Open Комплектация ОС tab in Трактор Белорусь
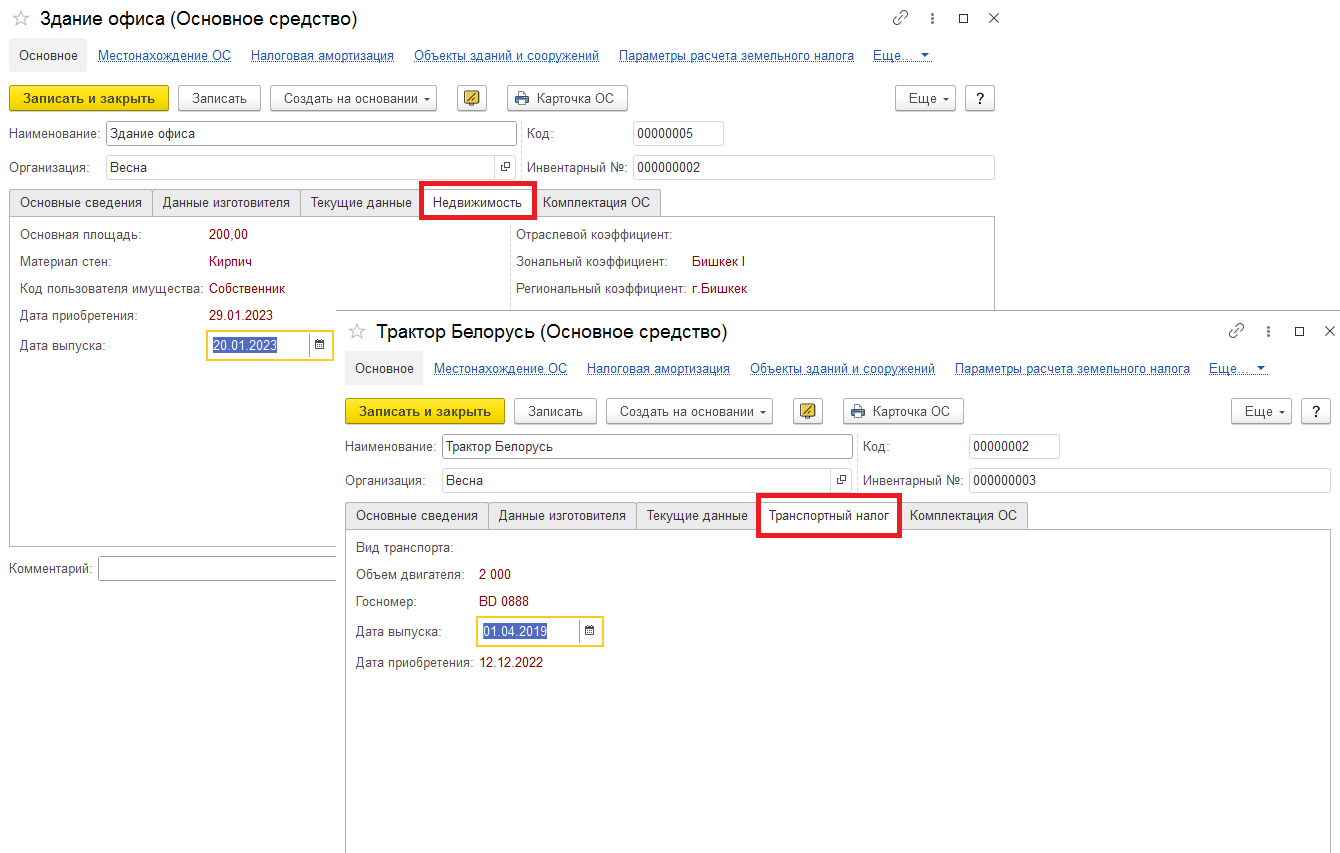Image resolution: width=1340 pixels, height=853 pixels. click(963, 515)
